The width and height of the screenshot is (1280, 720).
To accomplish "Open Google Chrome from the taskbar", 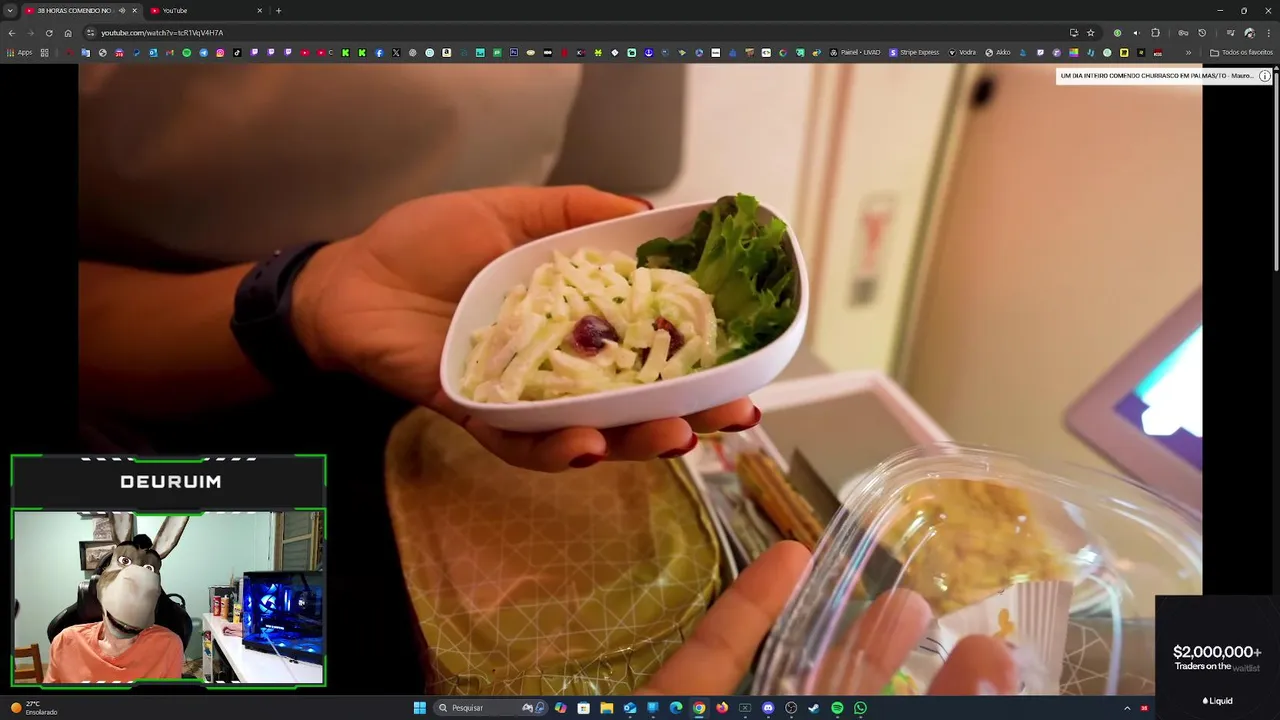I will click(x=699, y=708).
